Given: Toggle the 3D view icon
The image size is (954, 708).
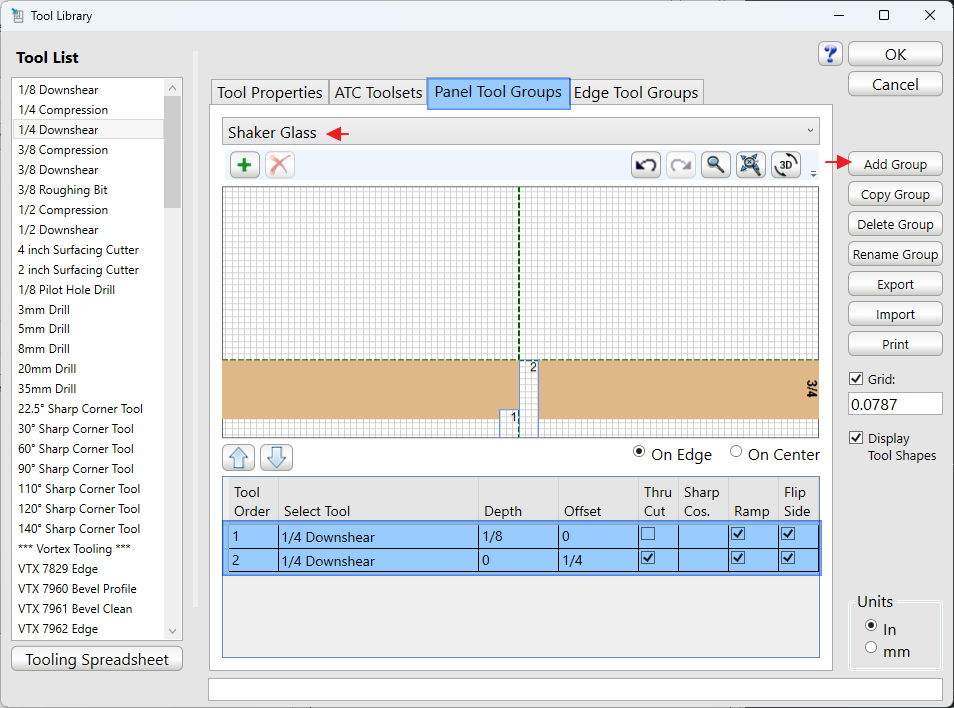Looking at the screenshot, I should (x=786, y=165).
